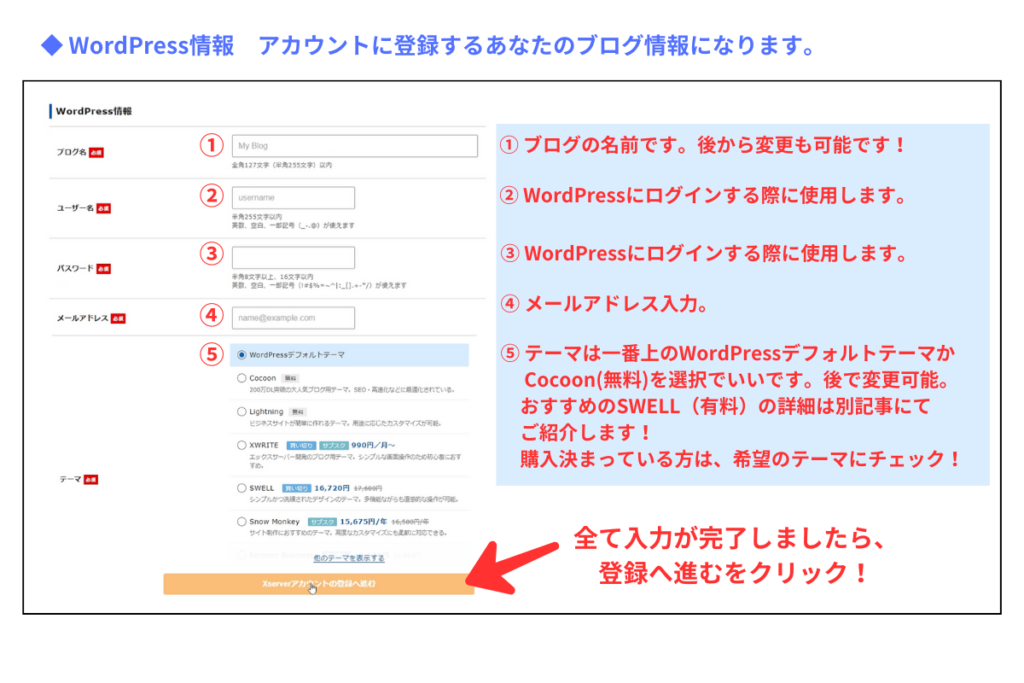This screenshot has height=683, width=1024.
Task: Click the Cocoon theme description text
Action: [352, 390]
